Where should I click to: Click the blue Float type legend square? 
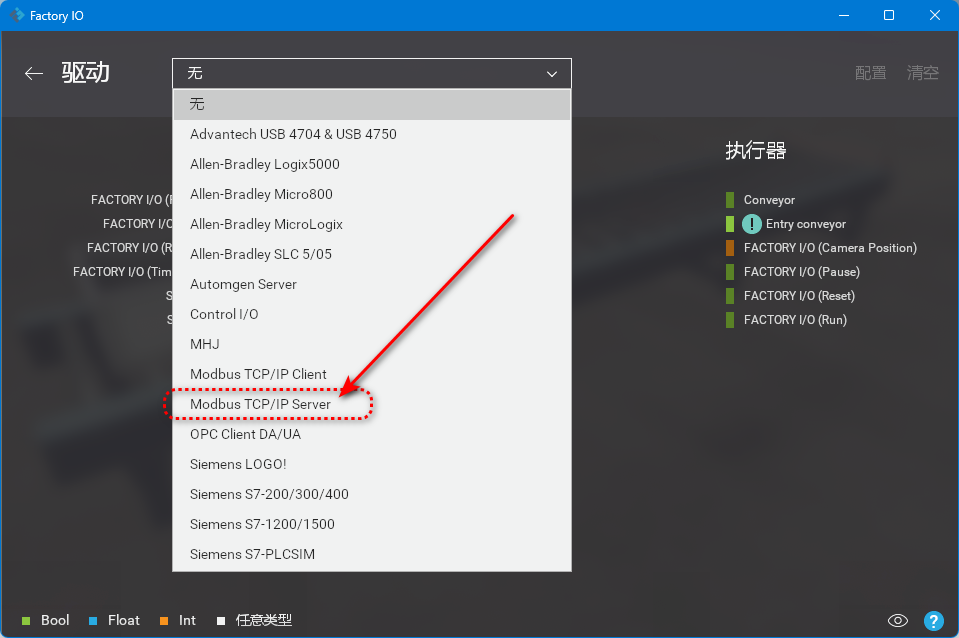(93, 621)
